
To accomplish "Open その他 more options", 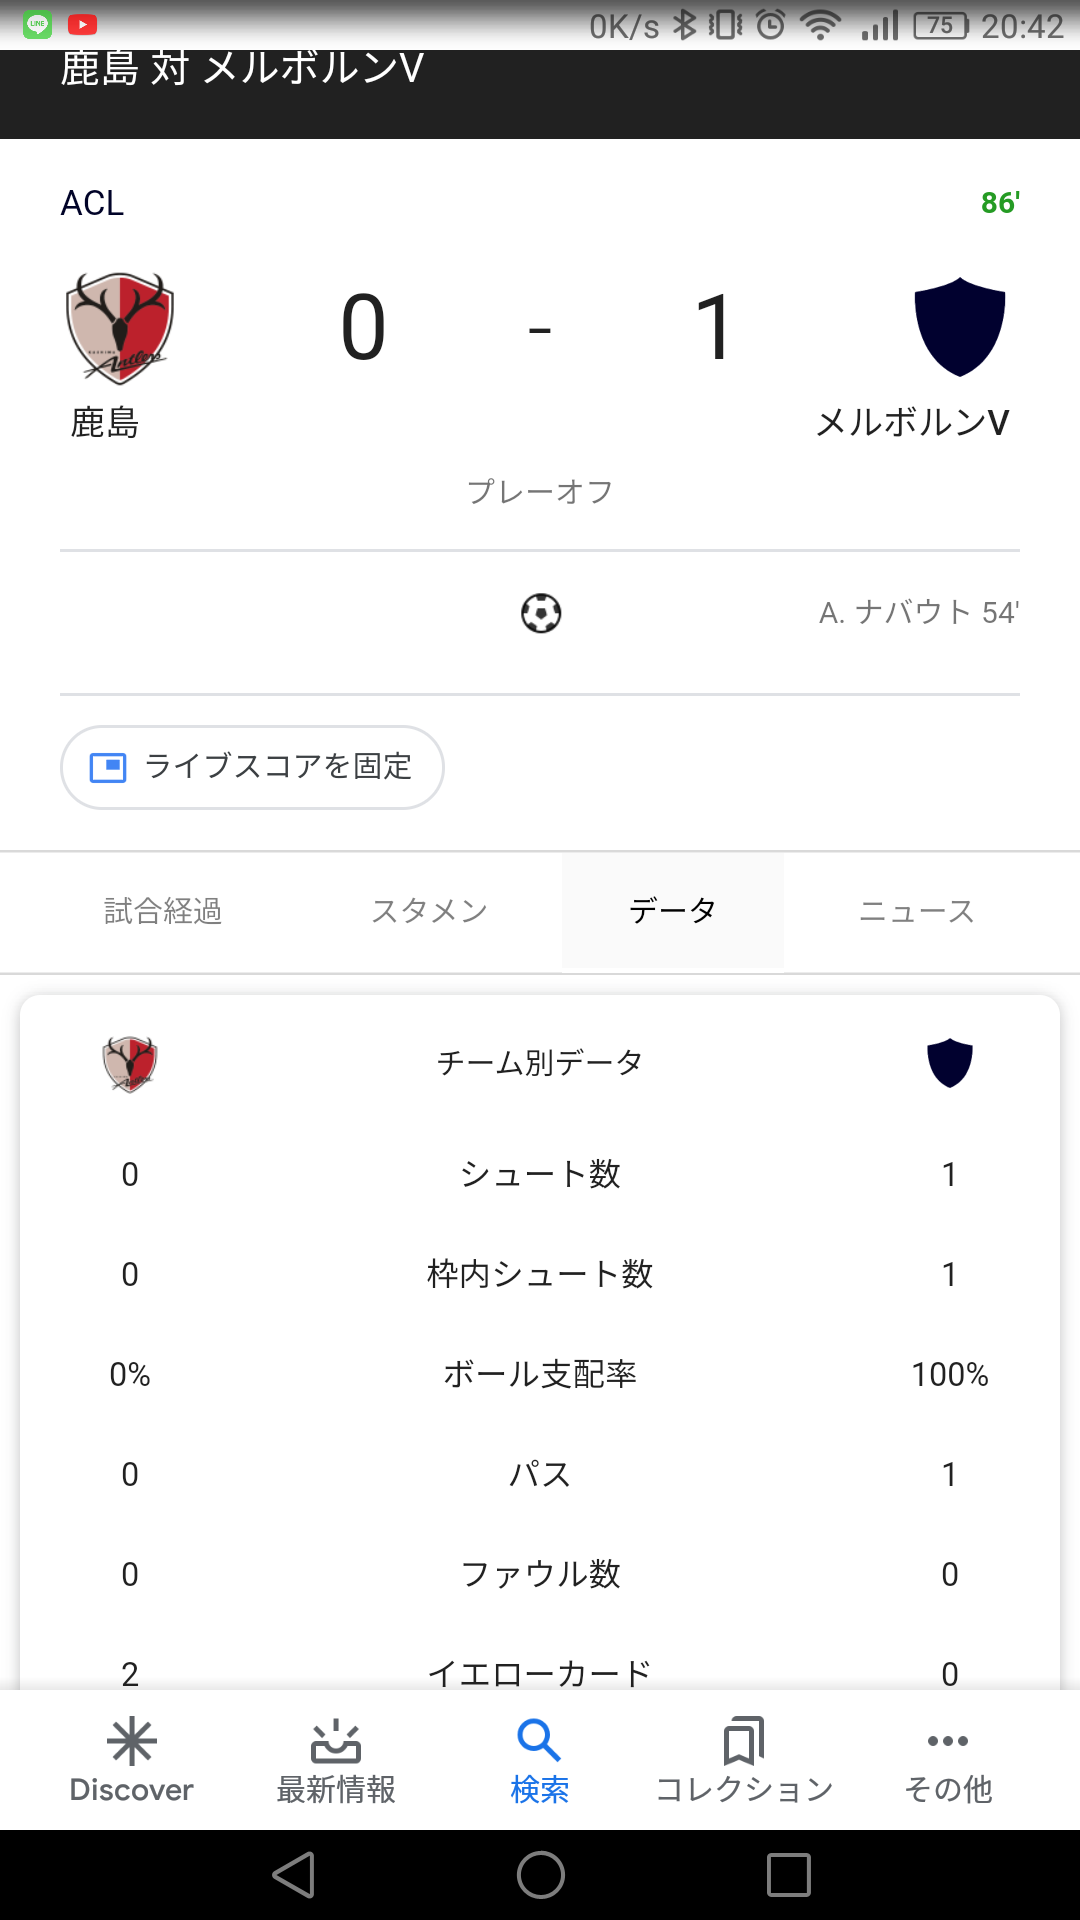I will [948, 1762].
